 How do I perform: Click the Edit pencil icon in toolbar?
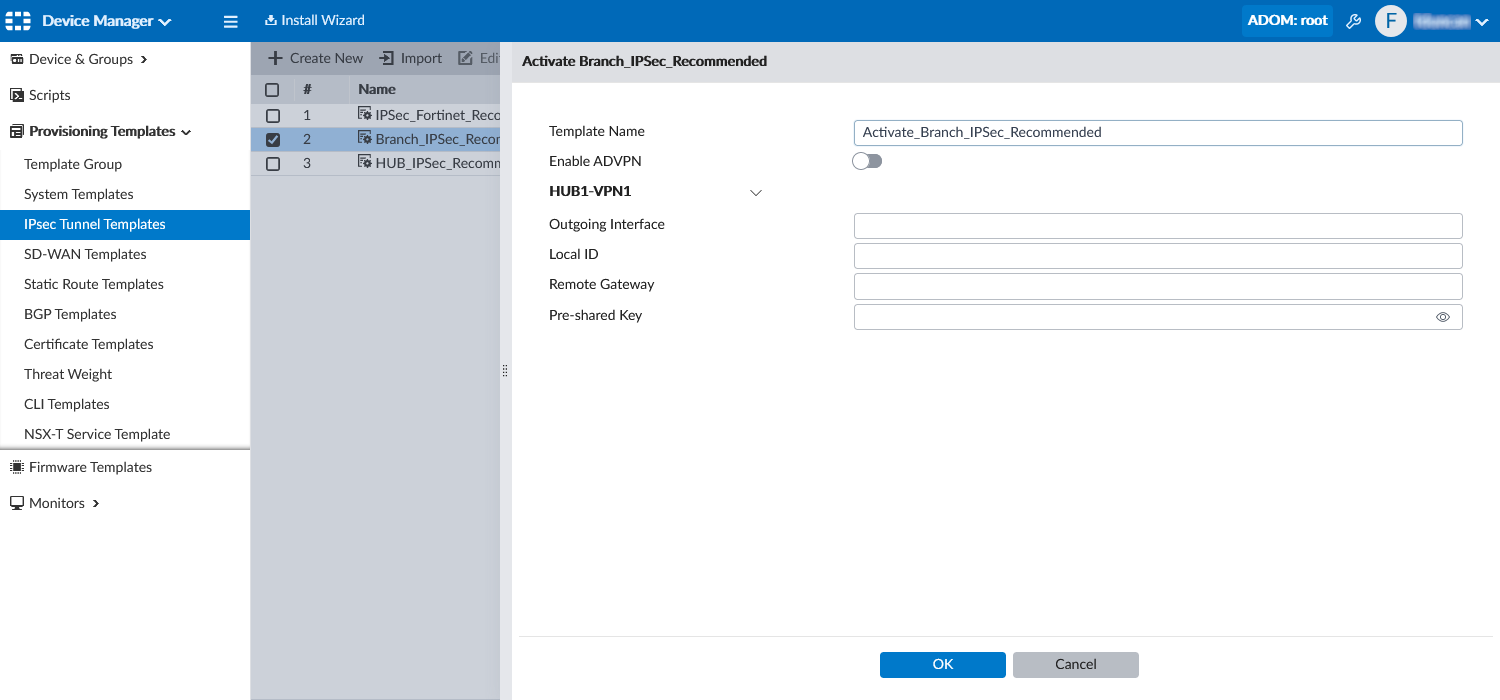coord(465,58)
